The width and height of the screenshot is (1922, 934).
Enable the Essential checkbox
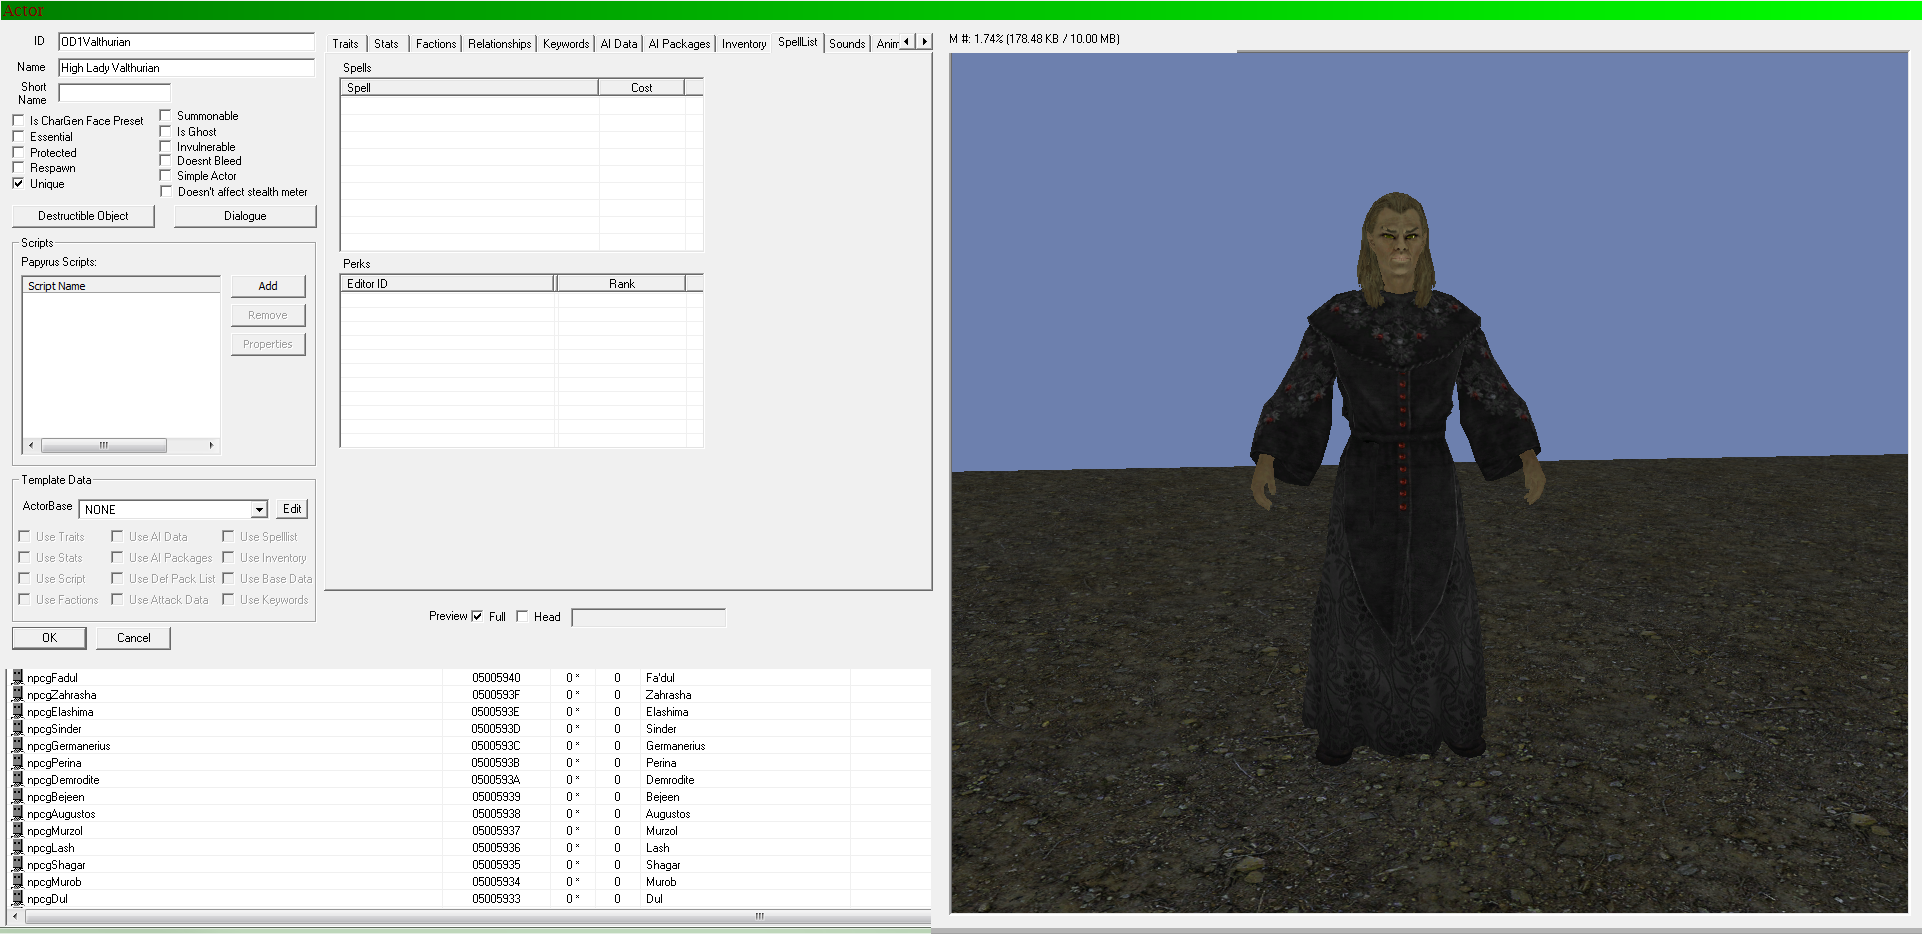pos(18,137)
